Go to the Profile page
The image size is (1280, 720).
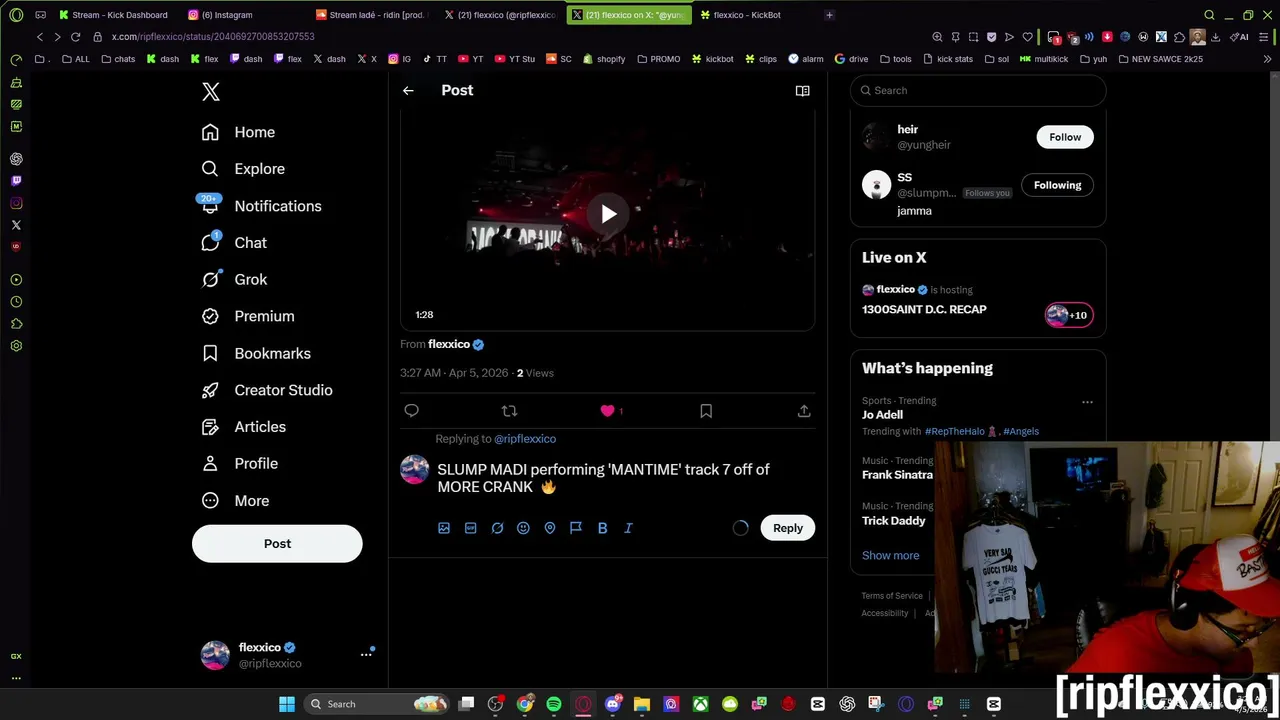[239, 464]
